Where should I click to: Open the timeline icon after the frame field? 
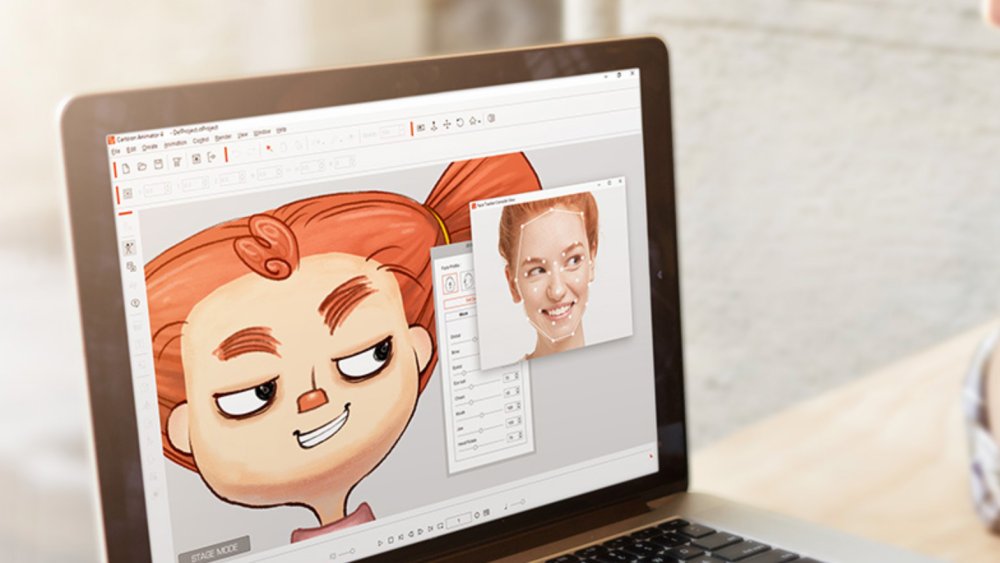point(486,512)
